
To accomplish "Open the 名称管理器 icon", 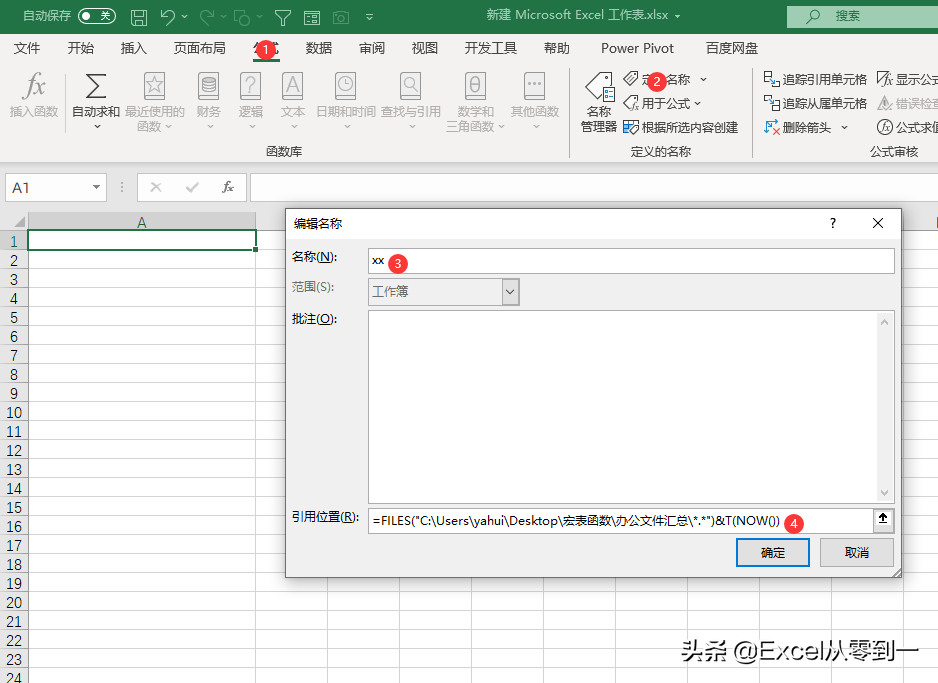I will (599, 87).
